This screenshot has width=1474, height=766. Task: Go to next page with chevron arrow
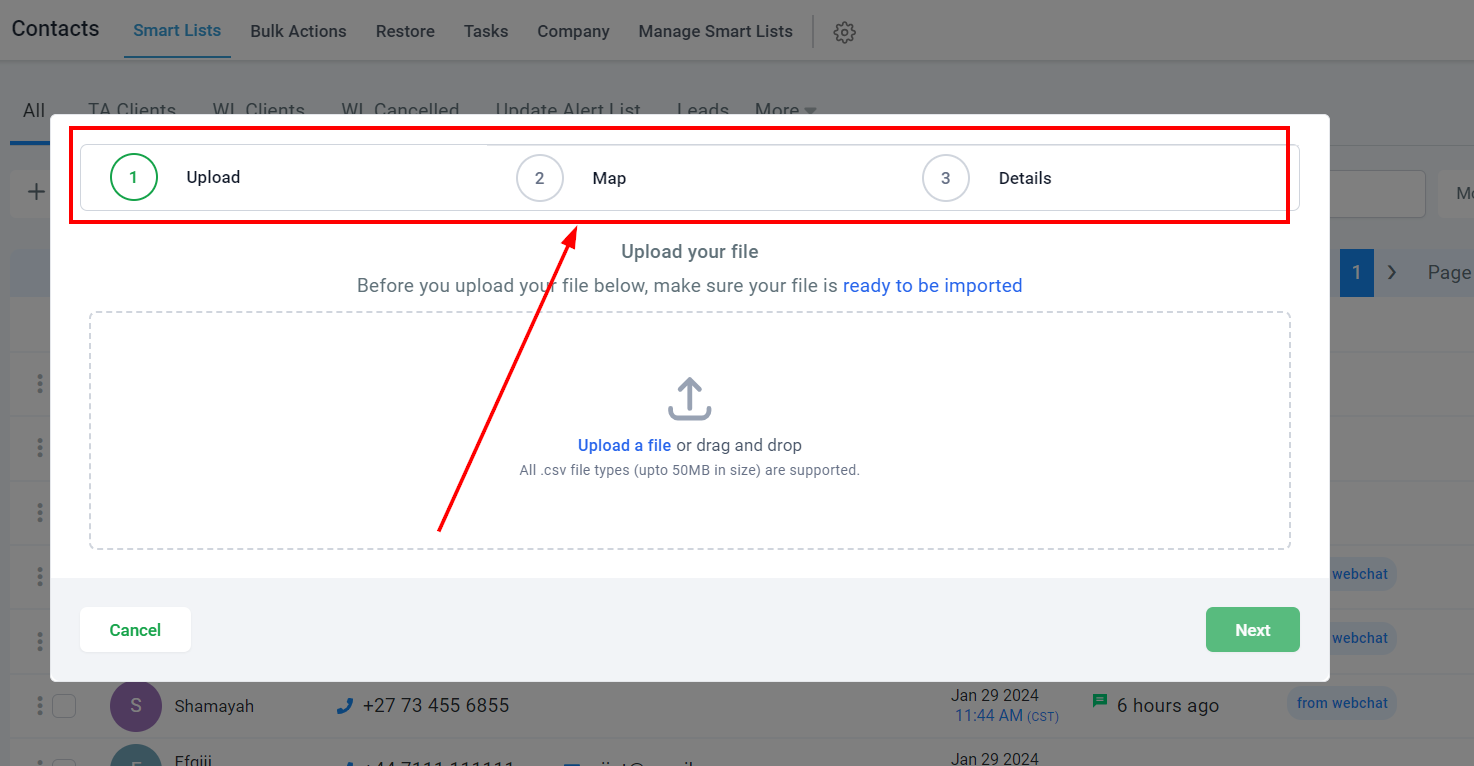click(1392, 273)
